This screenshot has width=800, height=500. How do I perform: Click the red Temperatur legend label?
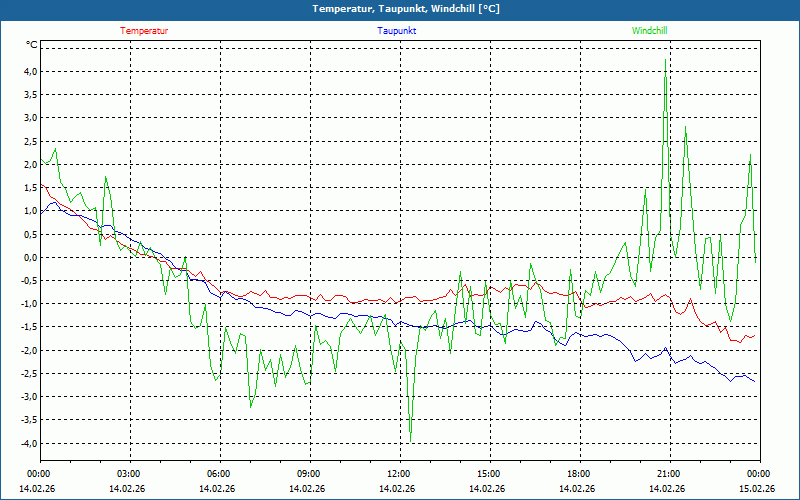(x=144, y=31)
